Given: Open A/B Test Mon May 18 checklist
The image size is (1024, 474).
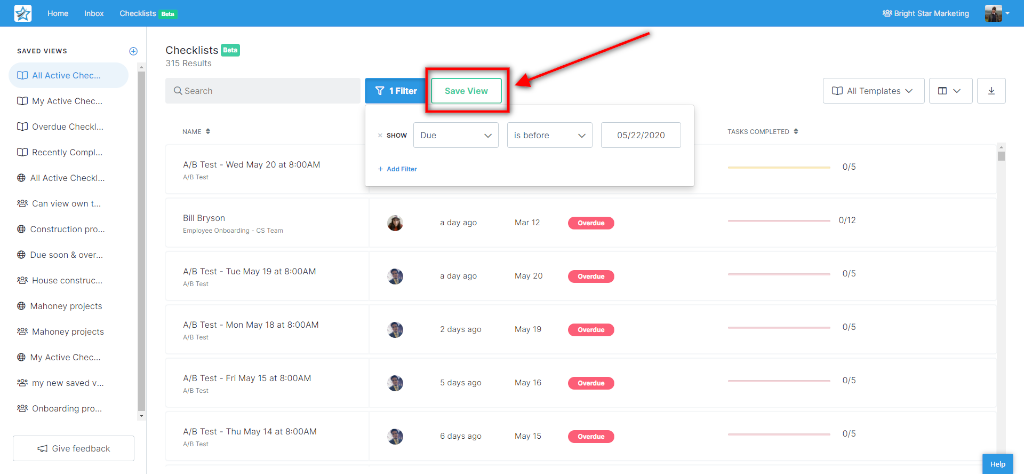Looking at the screenshot, I should 250,324.
